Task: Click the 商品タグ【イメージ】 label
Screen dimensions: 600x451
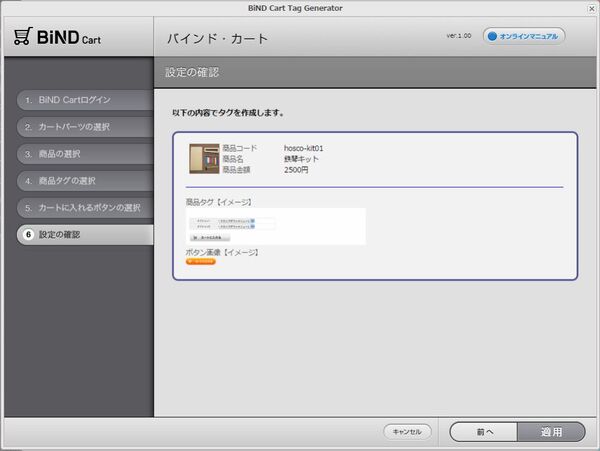Action: pos(219,202)
